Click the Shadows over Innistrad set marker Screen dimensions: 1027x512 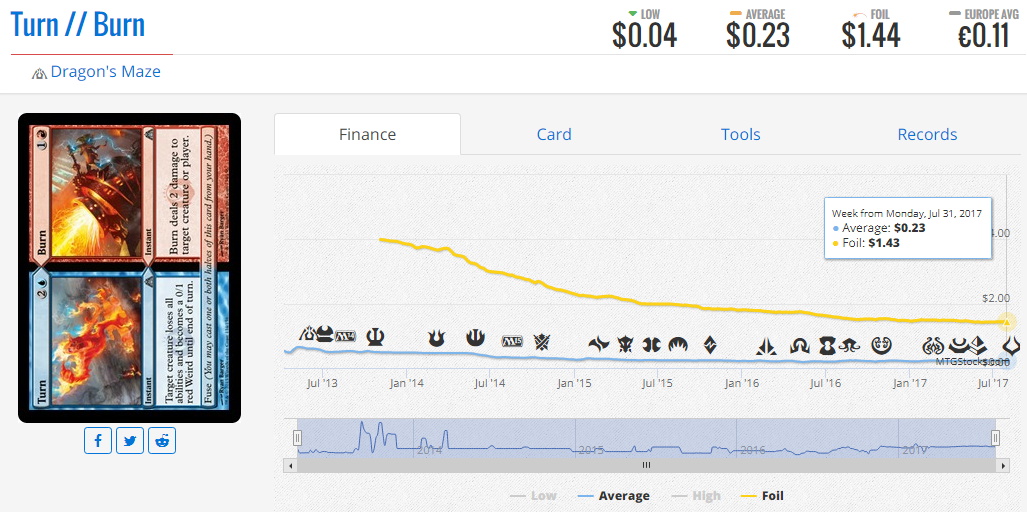[x=800, y=345]
